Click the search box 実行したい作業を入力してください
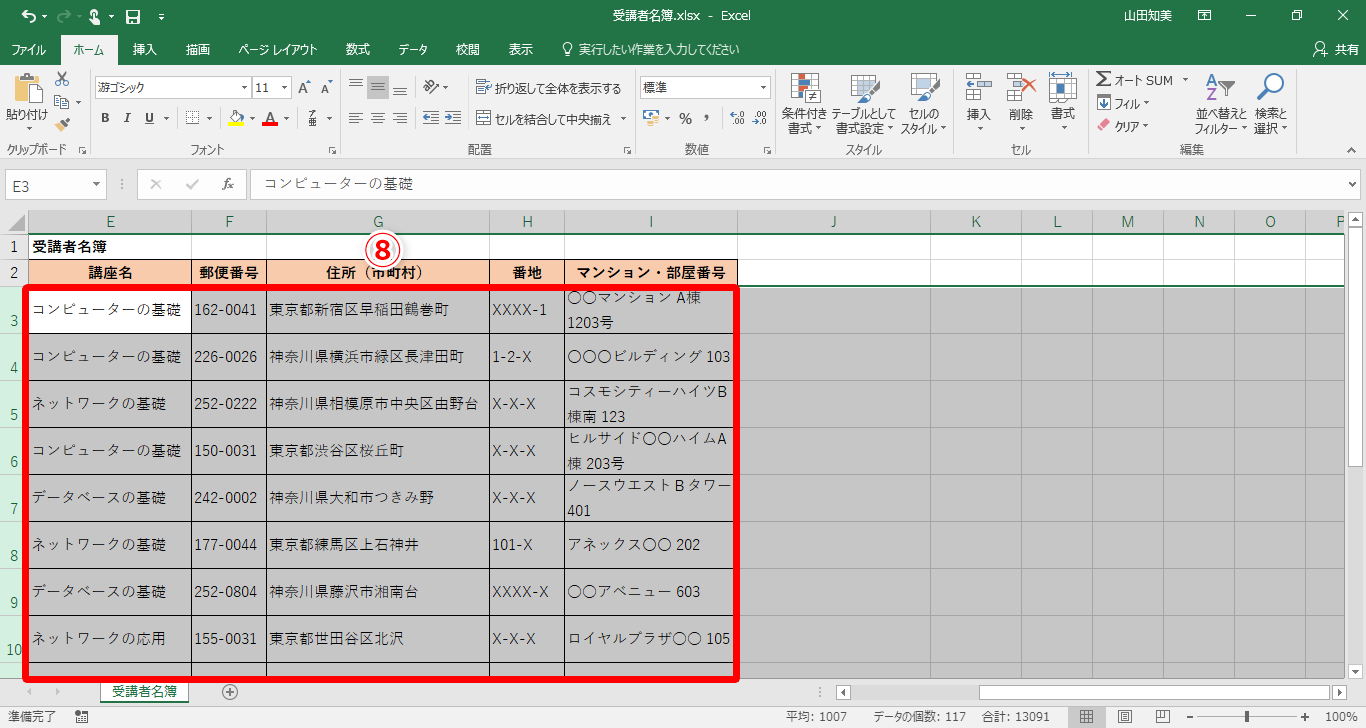The image size is (1366, 728). (650, 49)
